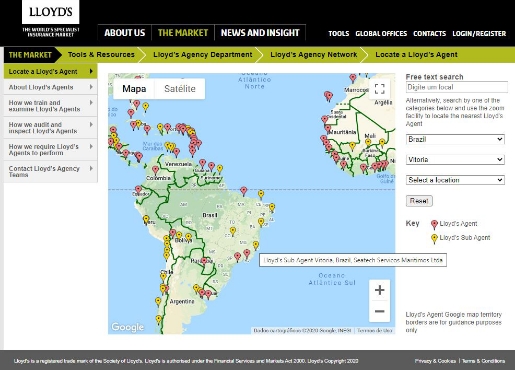
Task: Select Lloyd's Agency Network breadcrumb
Action: pos(314,55)
